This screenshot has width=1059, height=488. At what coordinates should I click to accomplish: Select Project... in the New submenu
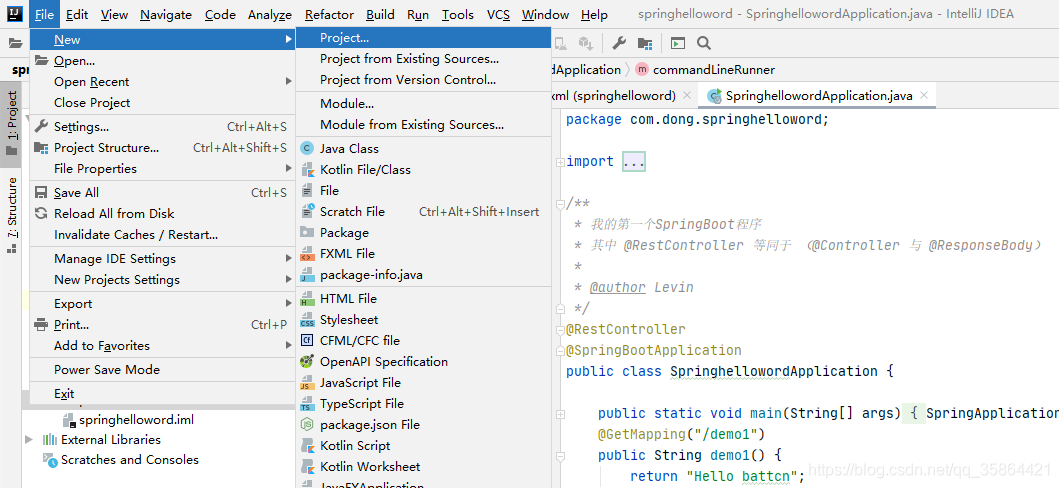point(423,38)
